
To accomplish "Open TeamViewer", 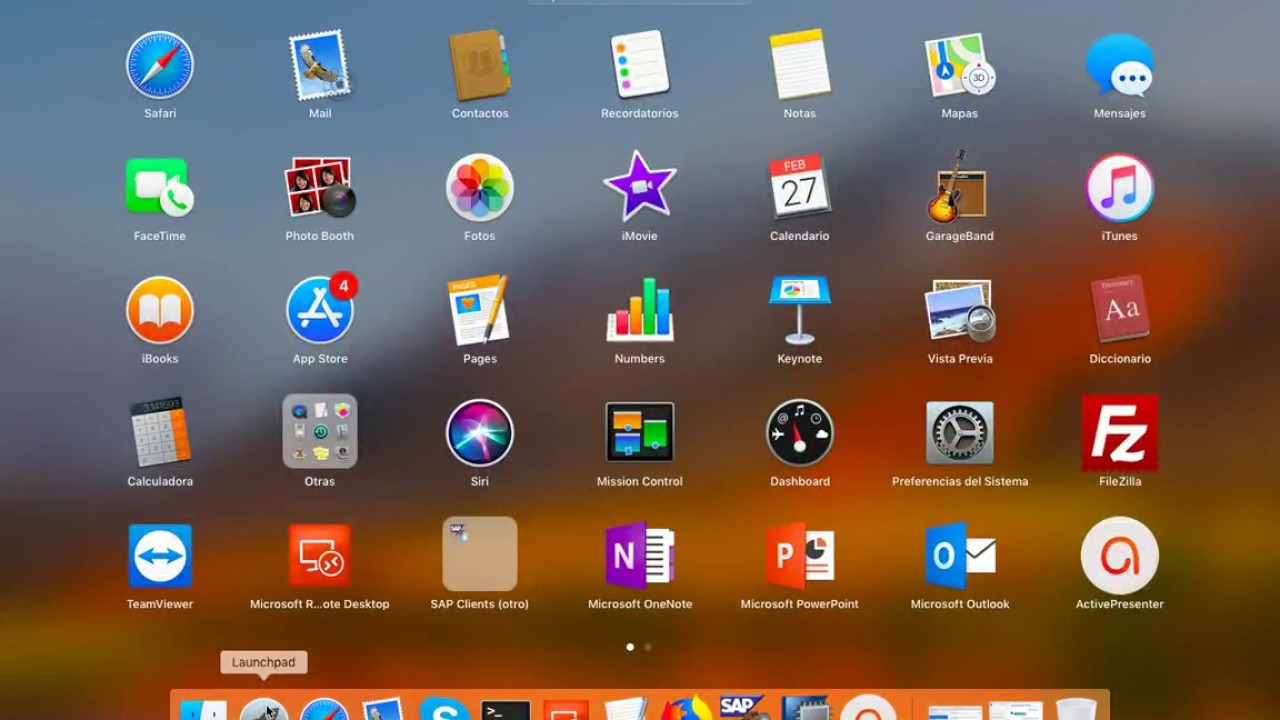I will (160, 555).
